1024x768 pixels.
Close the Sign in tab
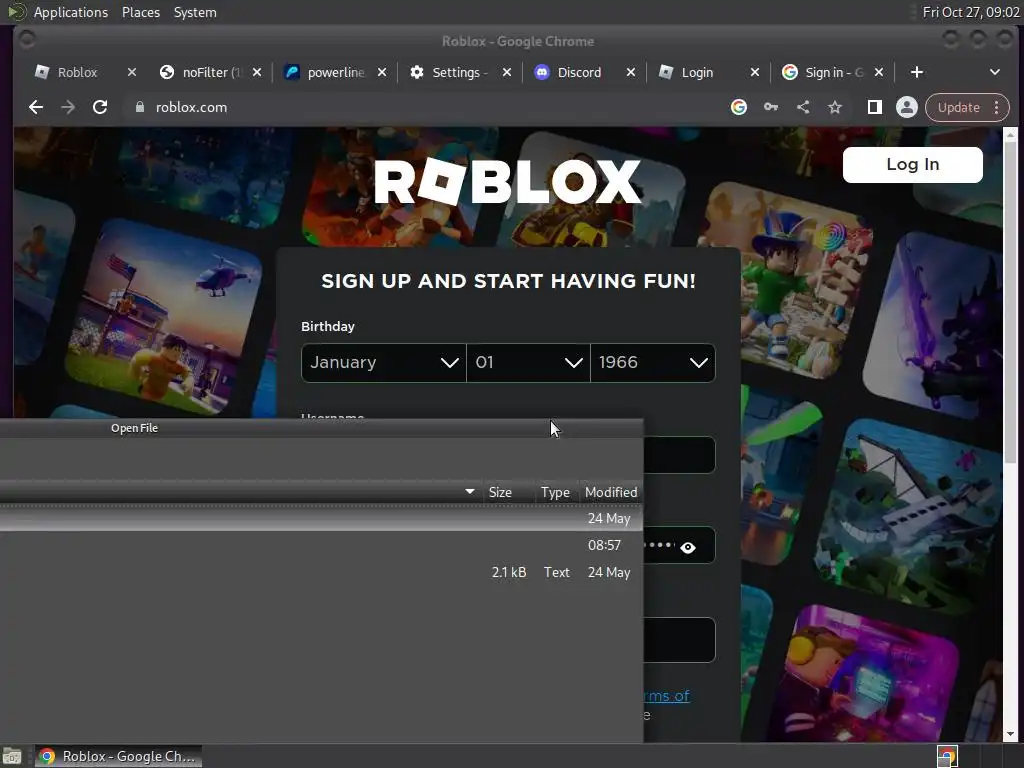point(879,72)
